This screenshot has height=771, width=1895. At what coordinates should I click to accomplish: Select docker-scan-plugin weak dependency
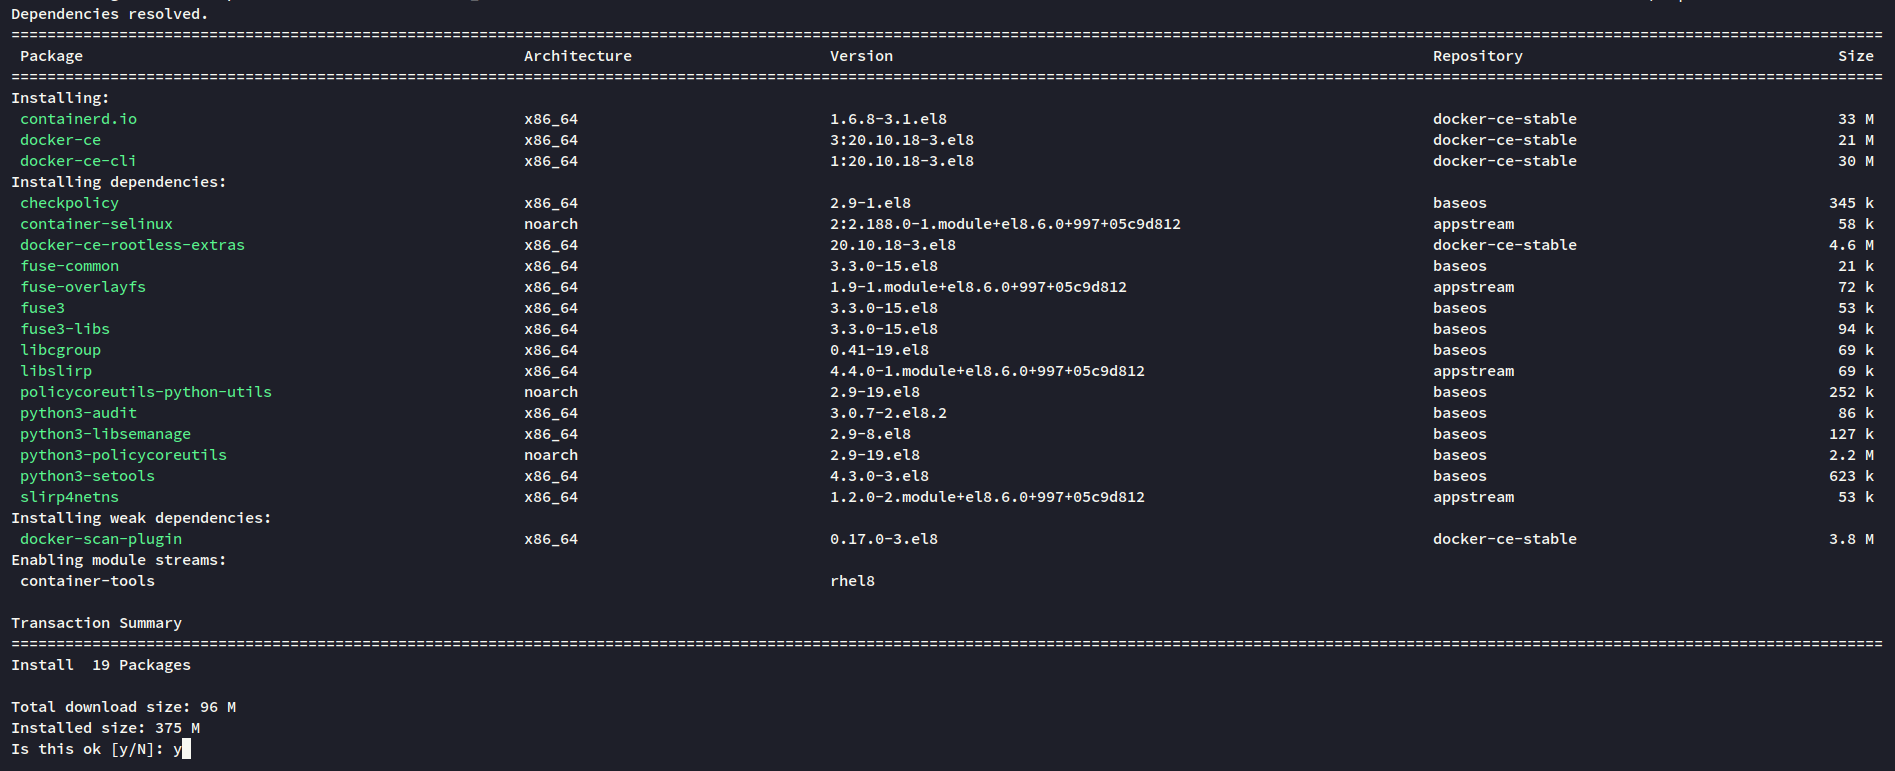[101, 539]
